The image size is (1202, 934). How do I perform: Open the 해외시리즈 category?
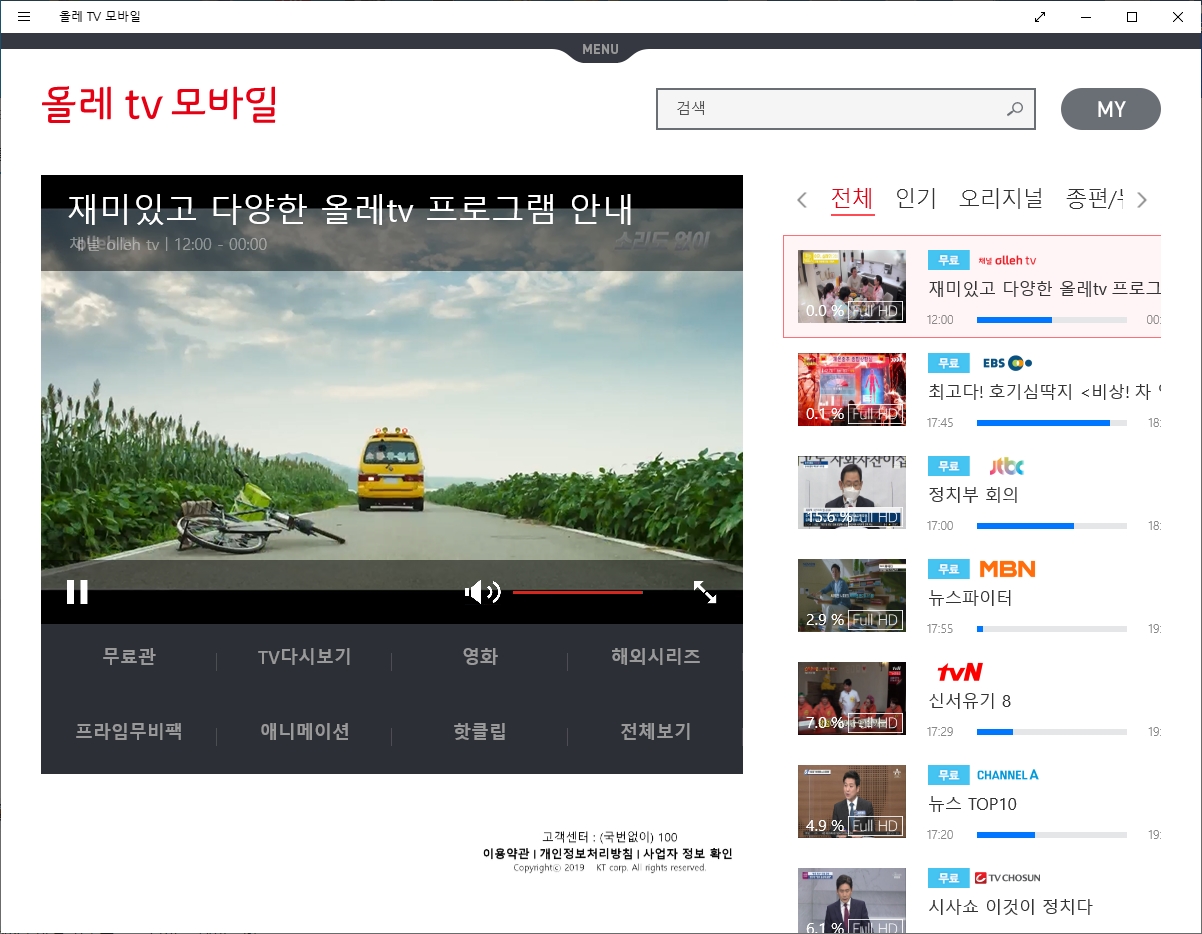point(656,658)
